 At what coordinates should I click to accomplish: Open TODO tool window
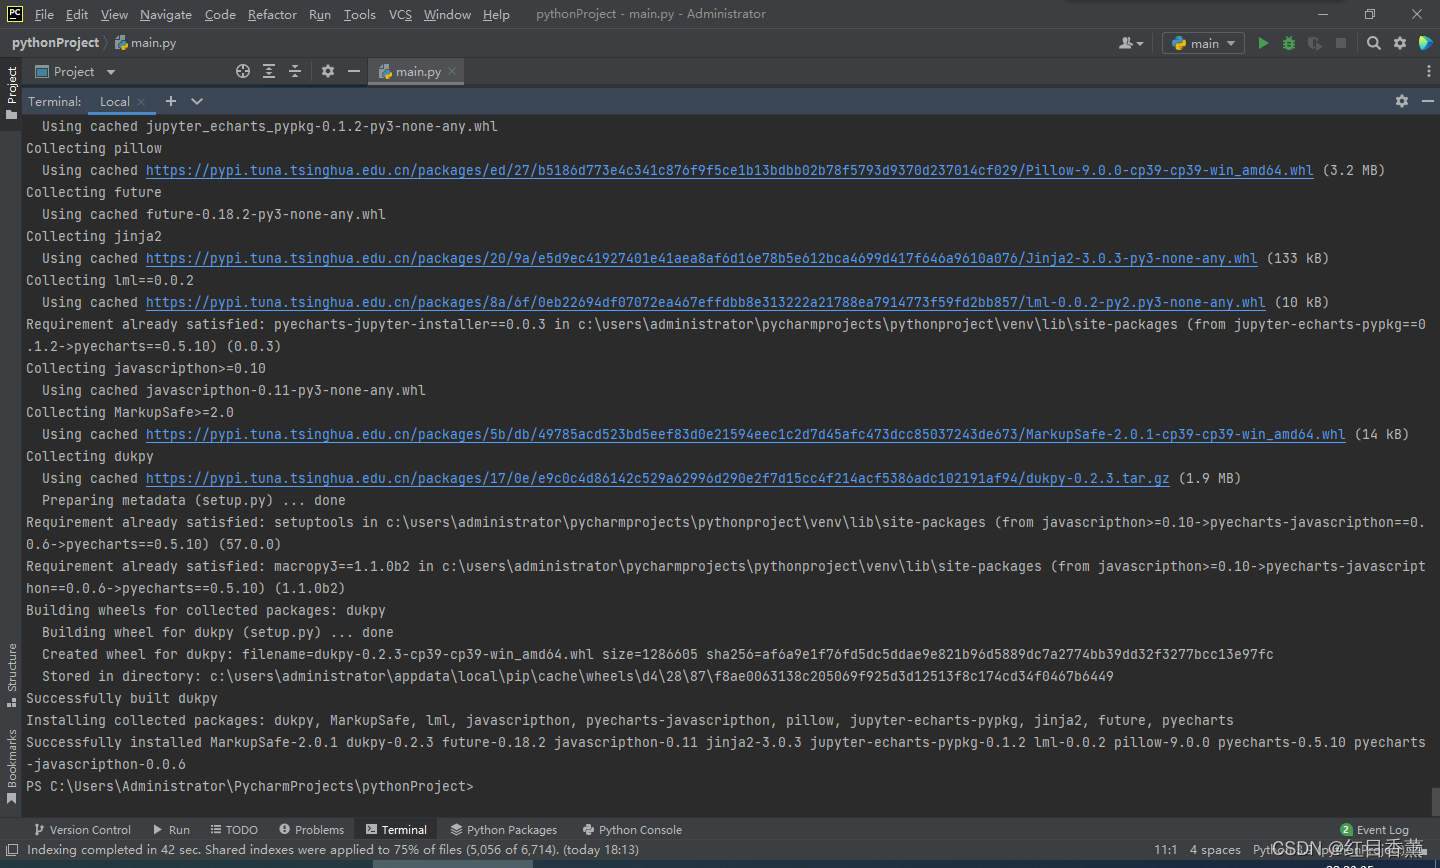(x=234, y=830)
